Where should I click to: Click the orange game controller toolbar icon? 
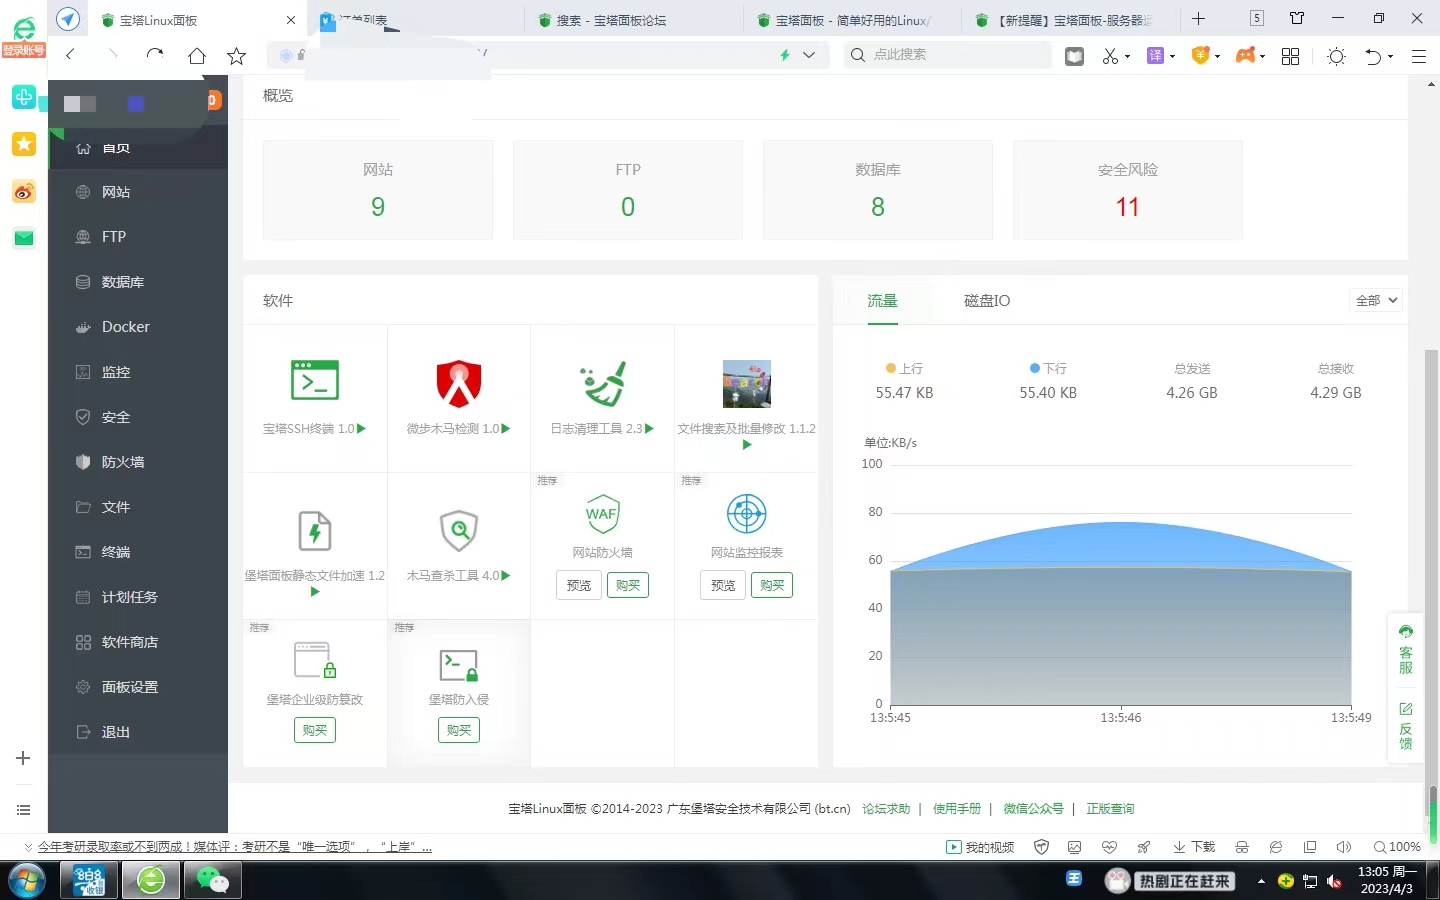coord(1245,56)
